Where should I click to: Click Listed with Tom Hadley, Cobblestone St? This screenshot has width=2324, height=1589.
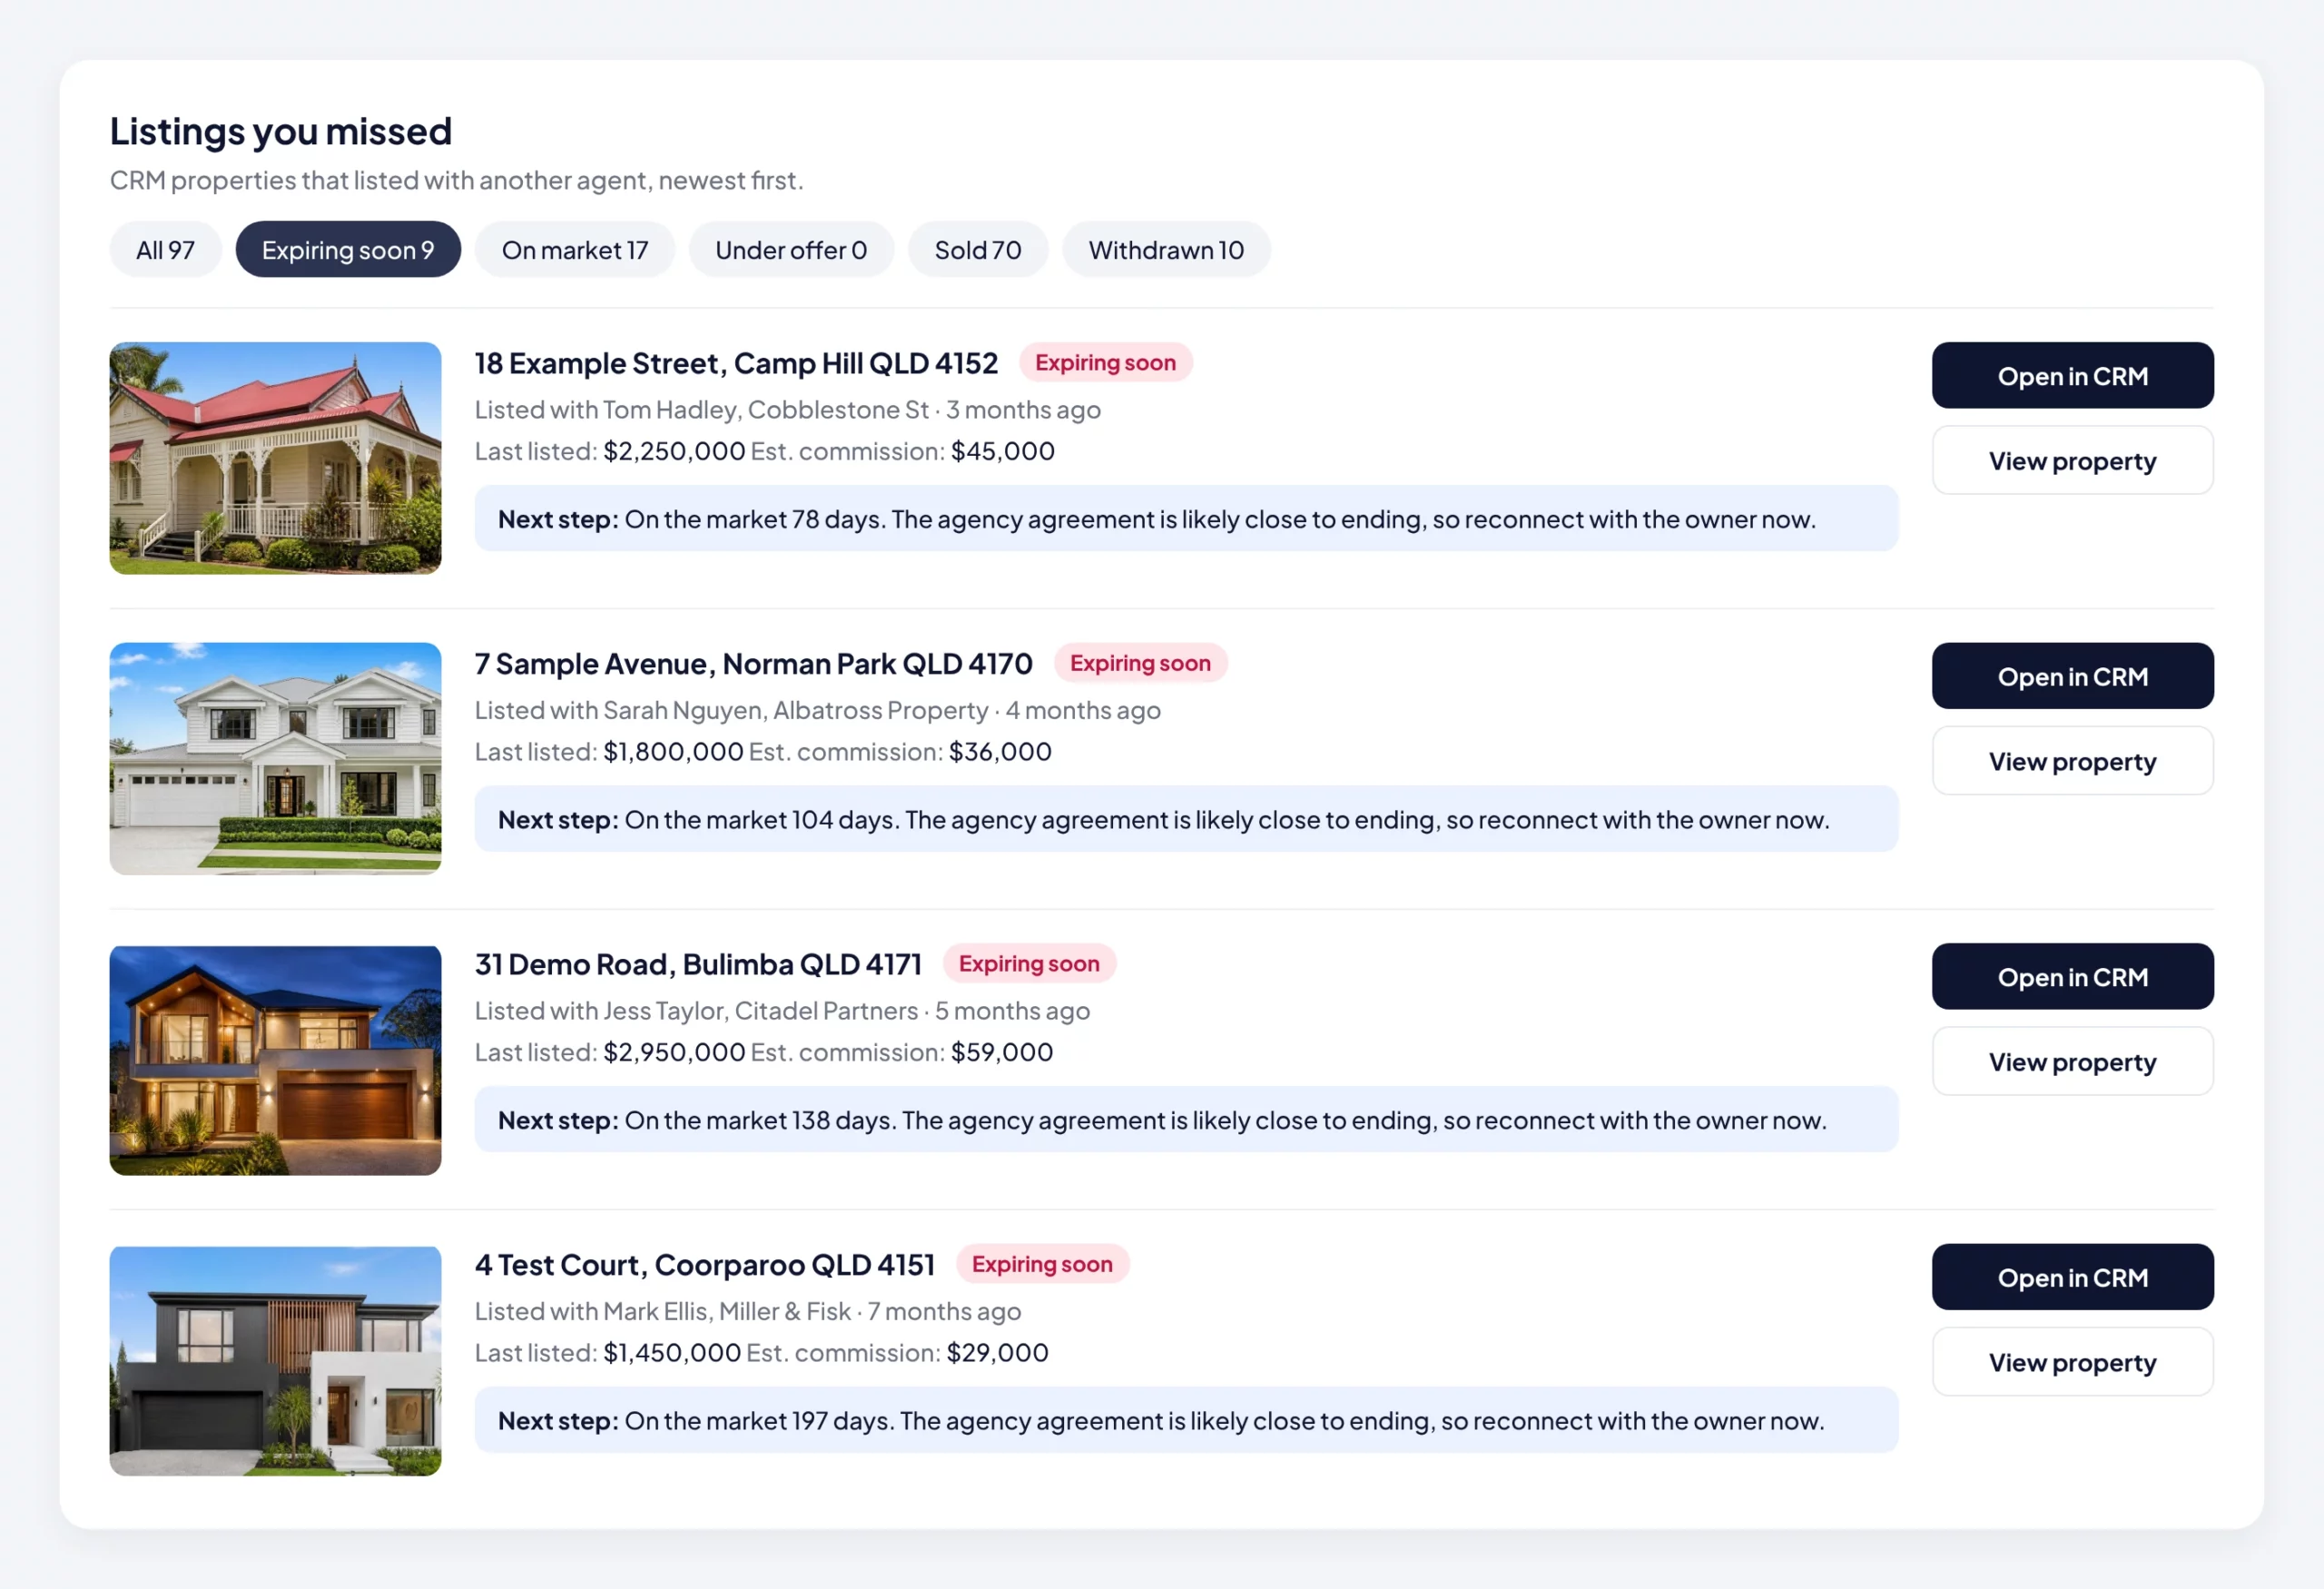[x=702, y=410]
